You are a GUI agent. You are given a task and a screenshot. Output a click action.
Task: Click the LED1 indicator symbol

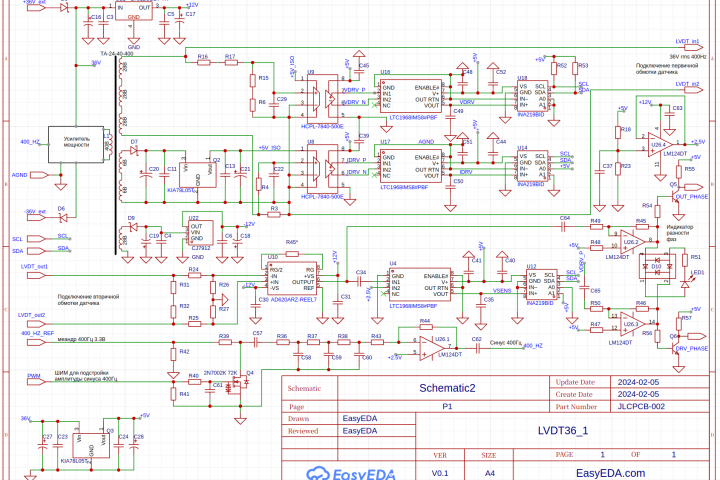point(685,282)
